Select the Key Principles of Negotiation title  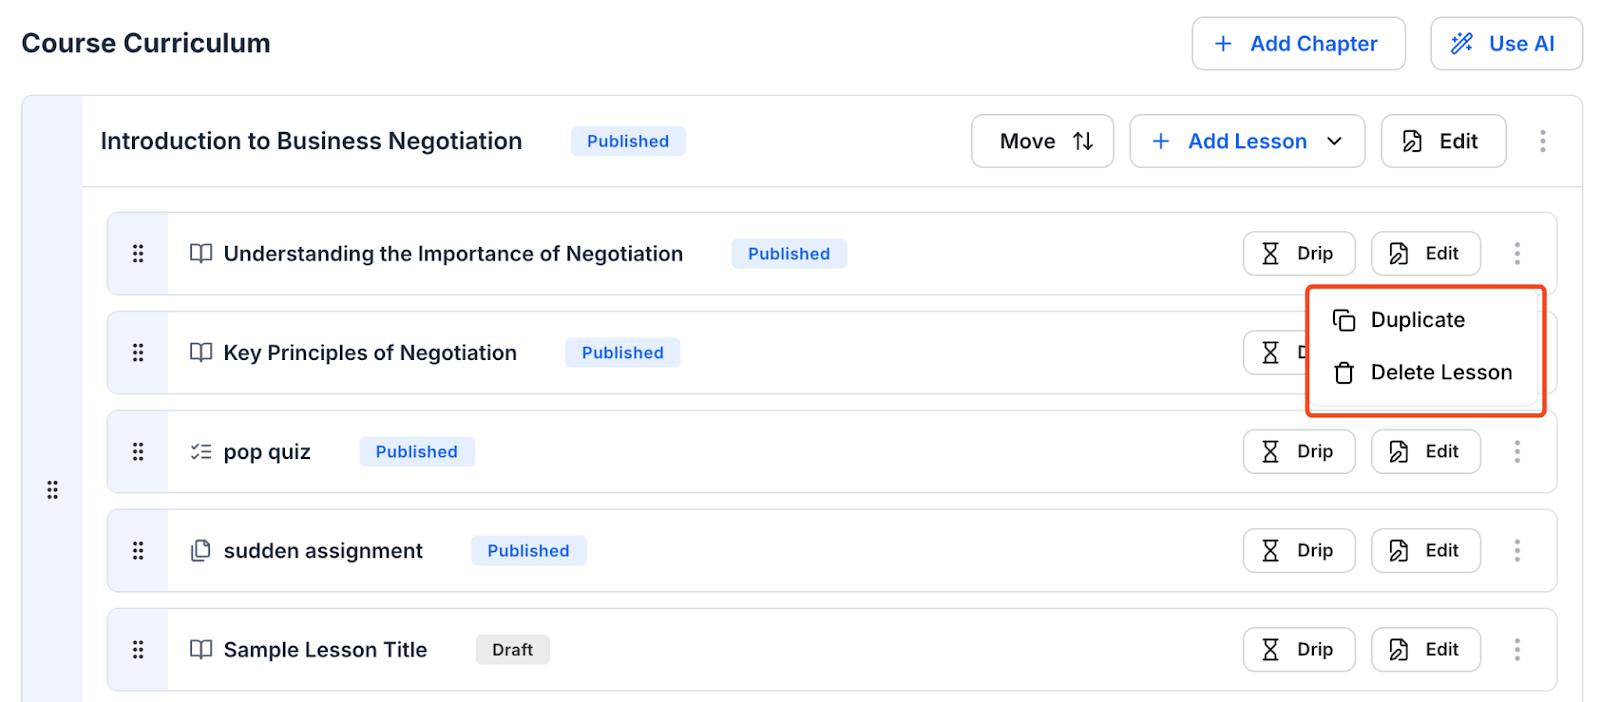[x=370, y=353]
